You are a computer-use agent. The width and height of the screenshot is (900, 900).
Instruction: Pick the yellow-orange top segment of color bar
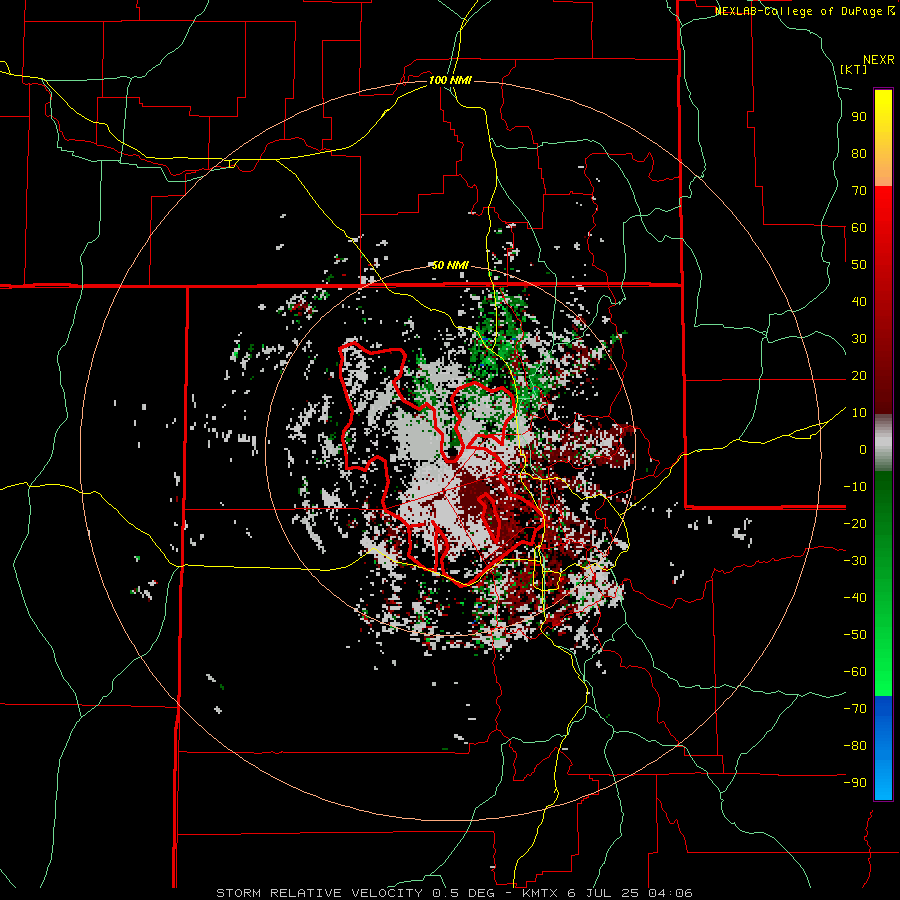click(x=883, y=138)
